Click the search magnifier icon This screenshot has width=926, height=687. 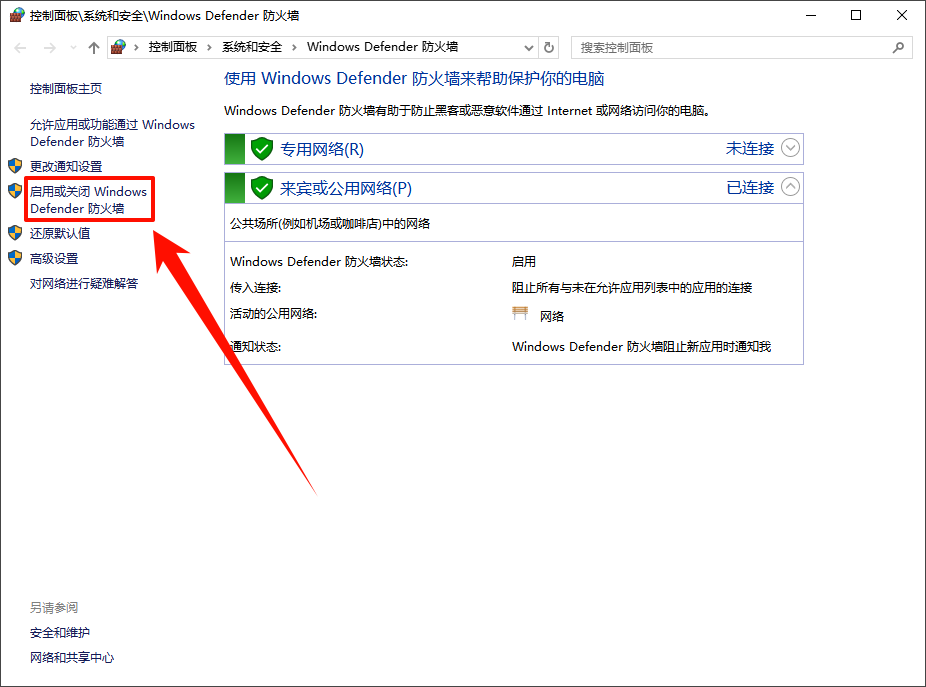898,47
